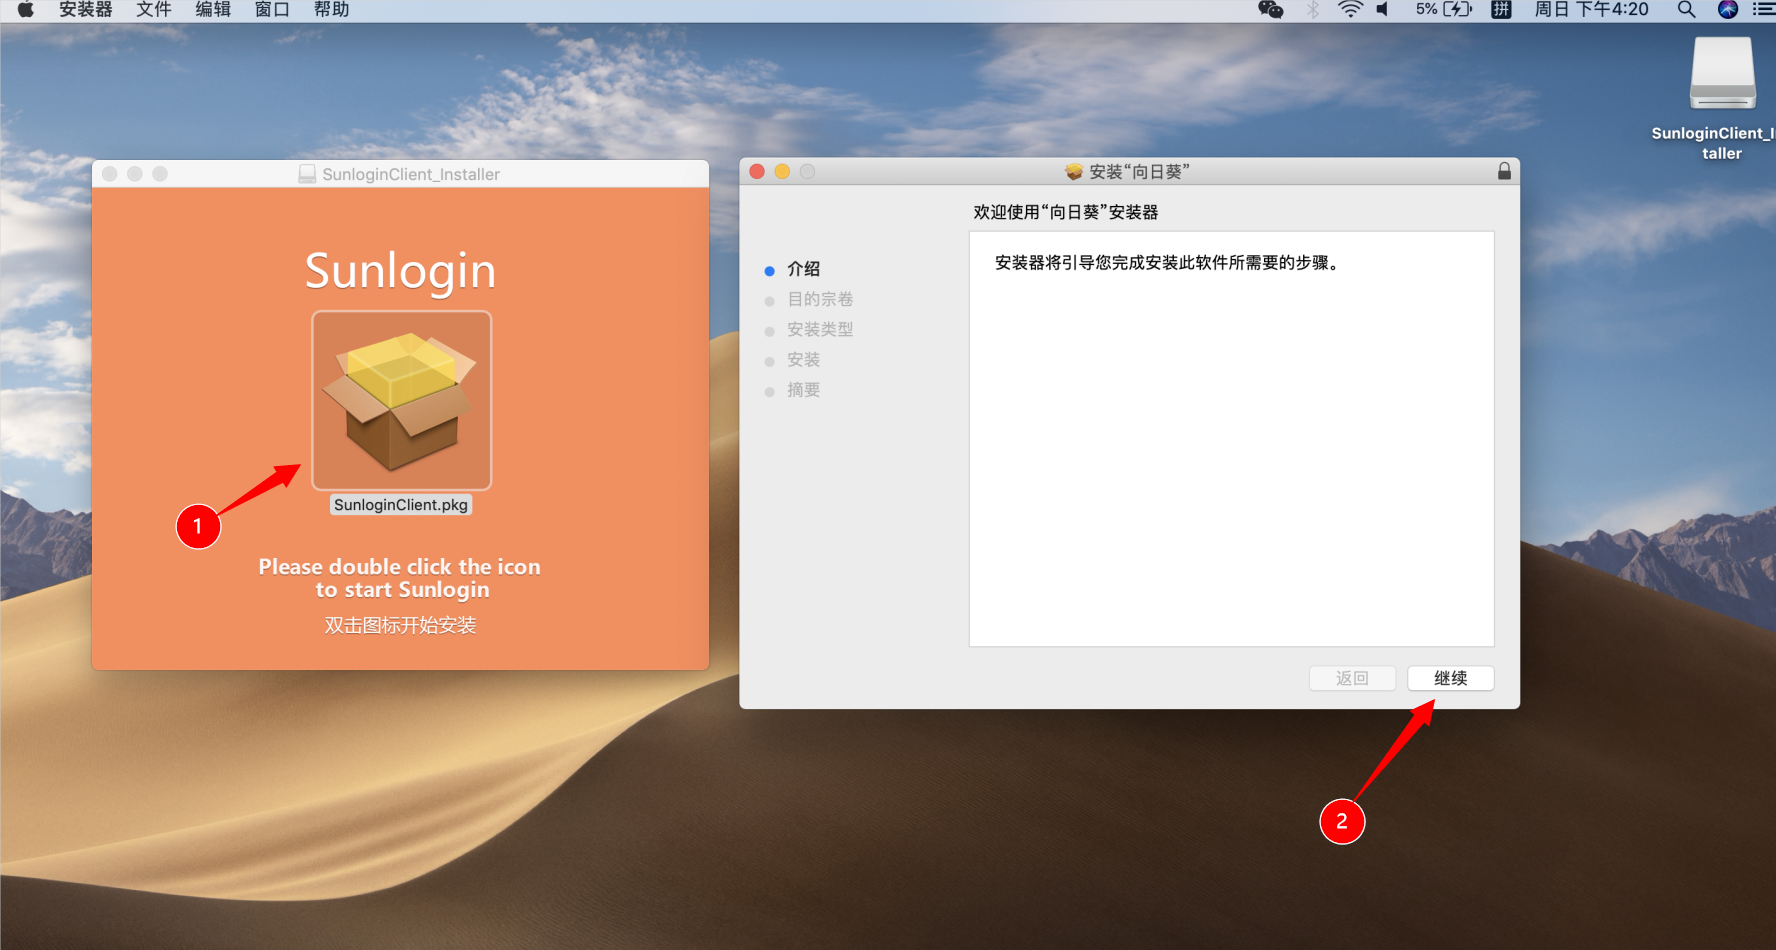Open the Pinyin input method menu
Viewport: 1776px width, 950px height.
(1501, 9)
